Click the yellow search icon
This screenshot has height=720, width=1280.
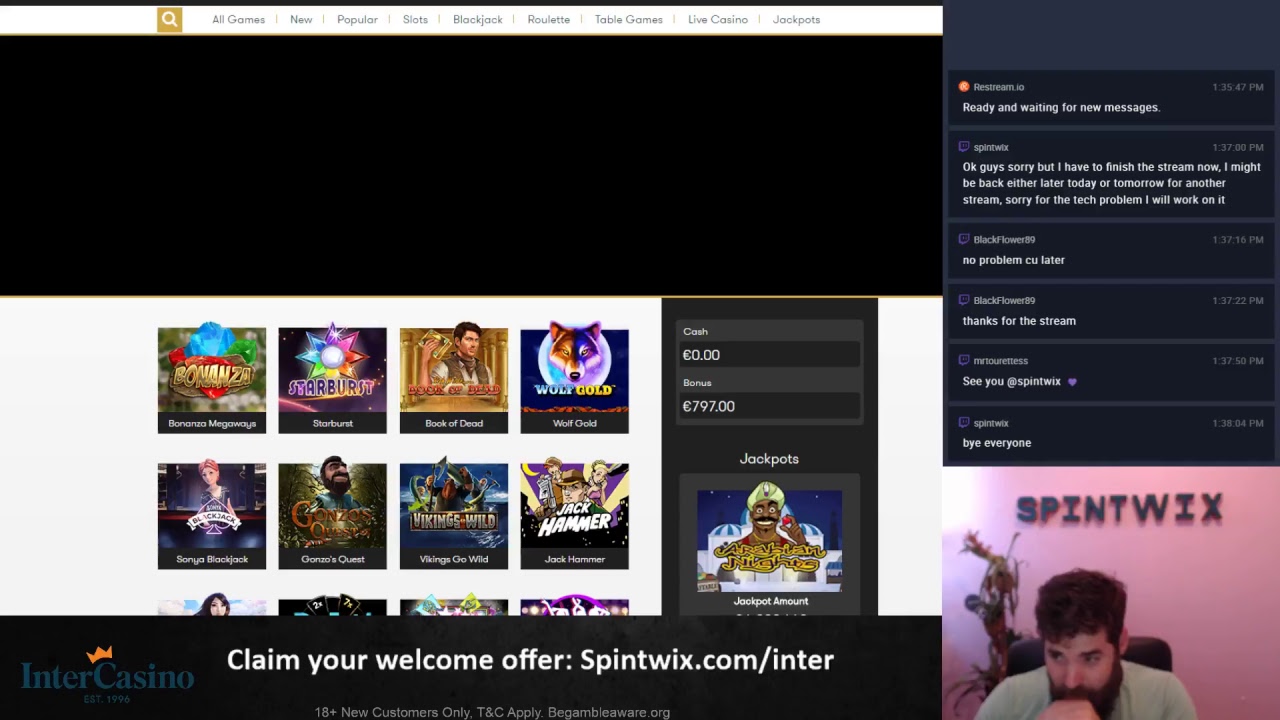click(169, 19)
